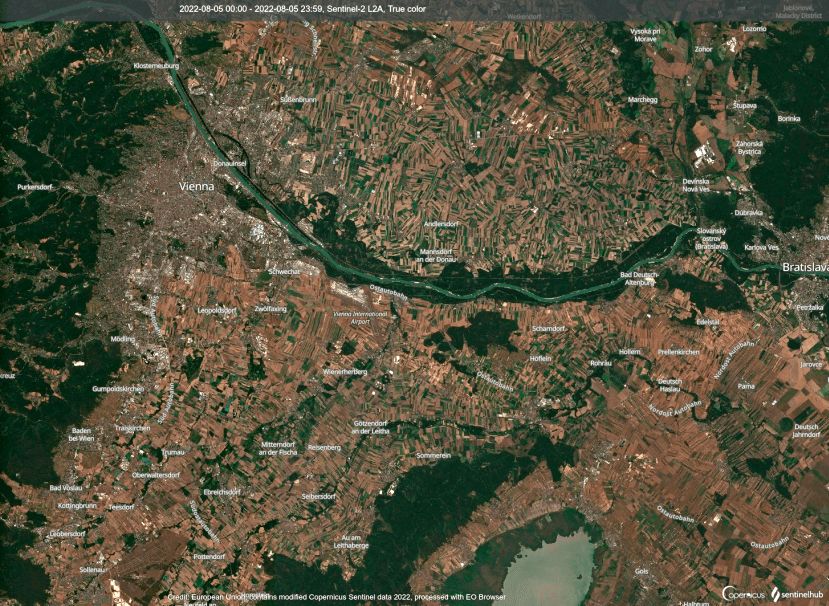Click the Sentinel Hub logo
829x606 pixels.
click(x=797, y=594)
